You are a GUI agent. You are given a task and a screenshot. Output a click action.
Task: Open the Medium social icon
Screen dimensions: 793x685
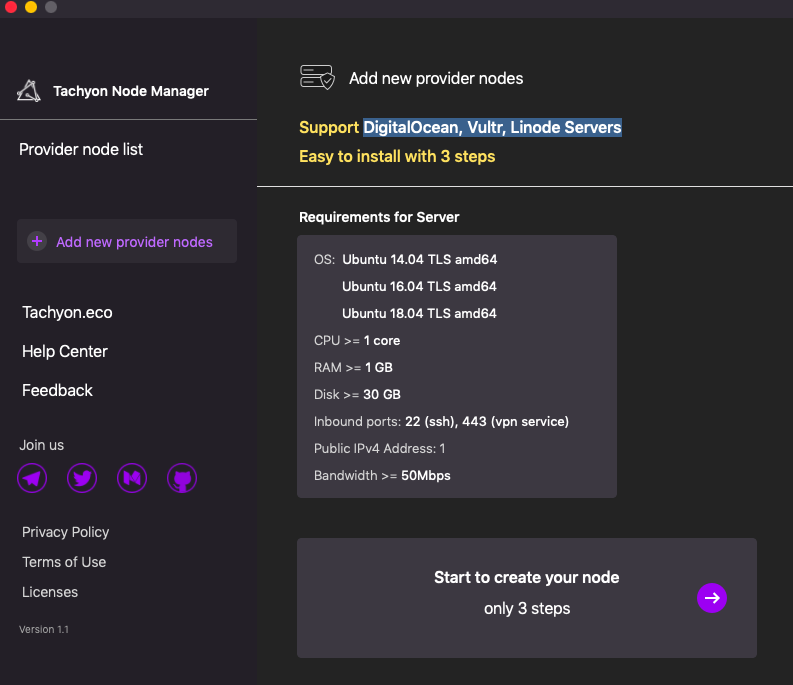point(132,478)
